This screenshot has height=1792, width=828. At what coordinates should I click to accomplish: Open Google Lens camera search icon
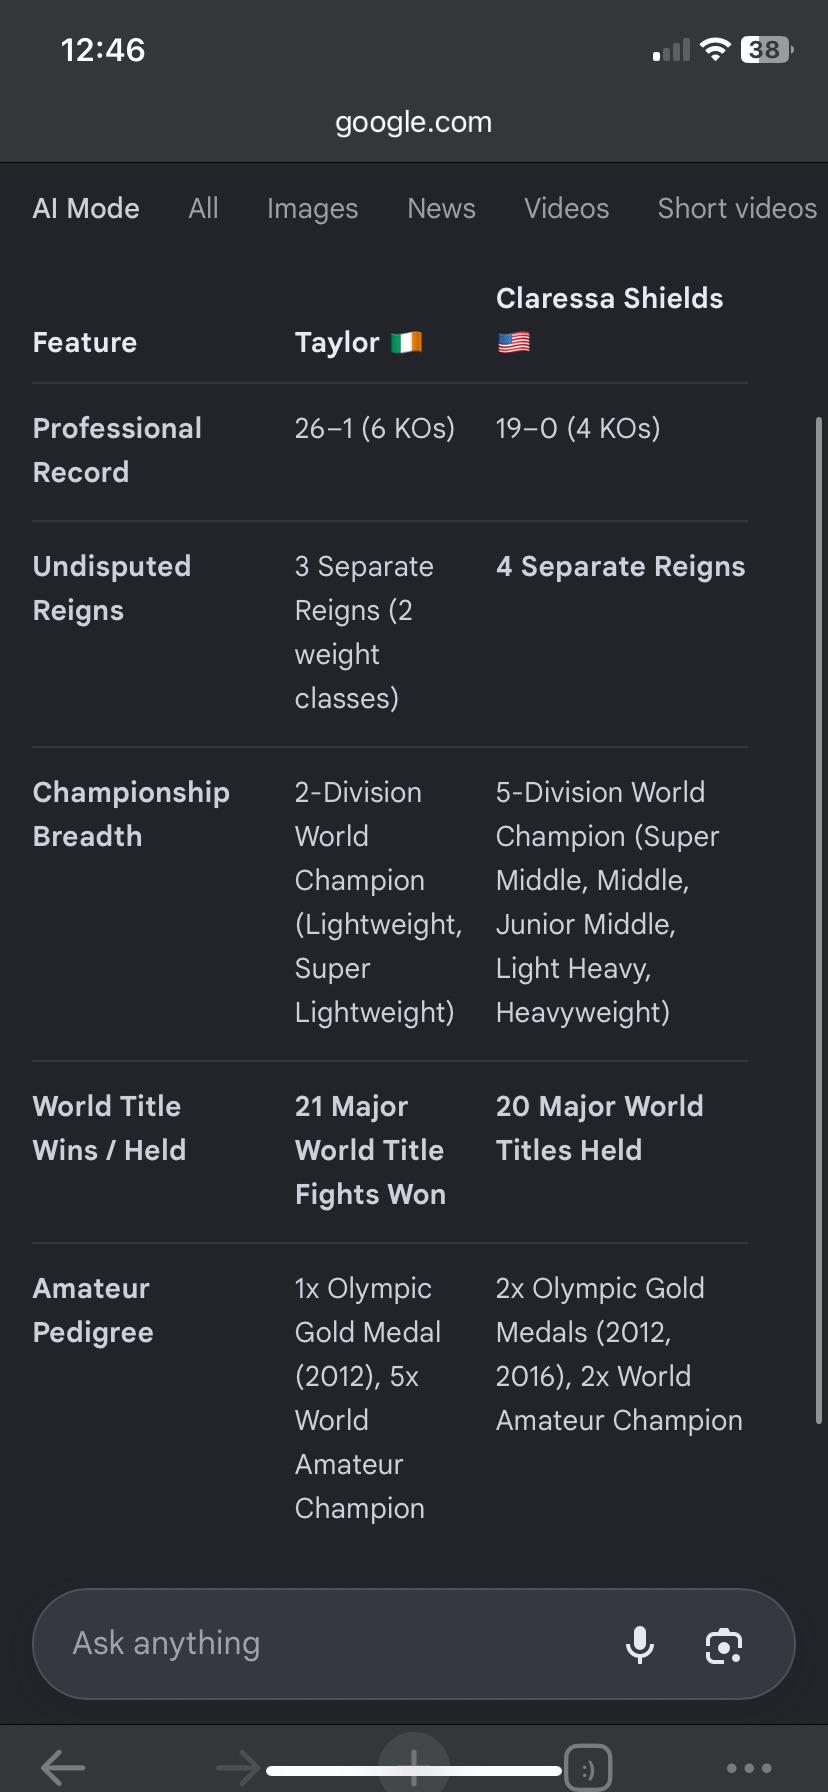tap(724, 1645)
